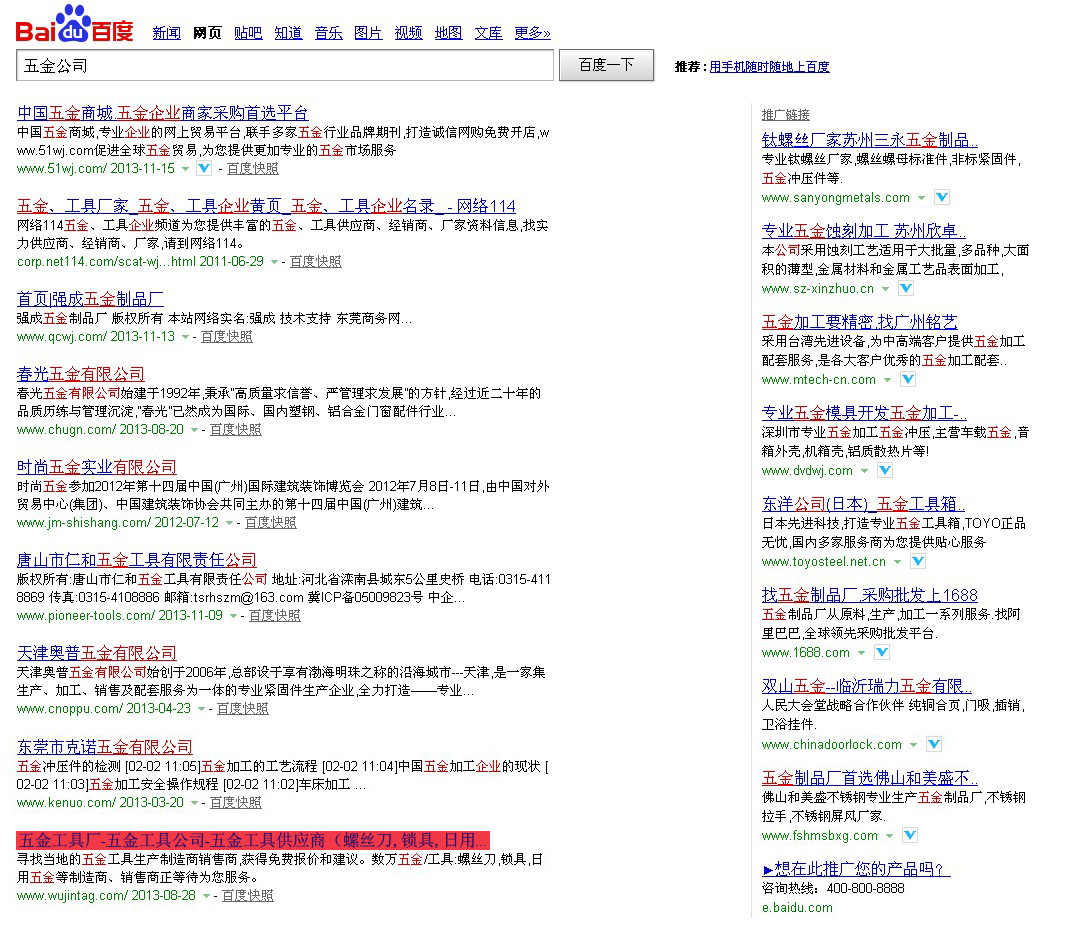Click blue arrow icon beside www.51wj.com result

[x=204, y=169]
